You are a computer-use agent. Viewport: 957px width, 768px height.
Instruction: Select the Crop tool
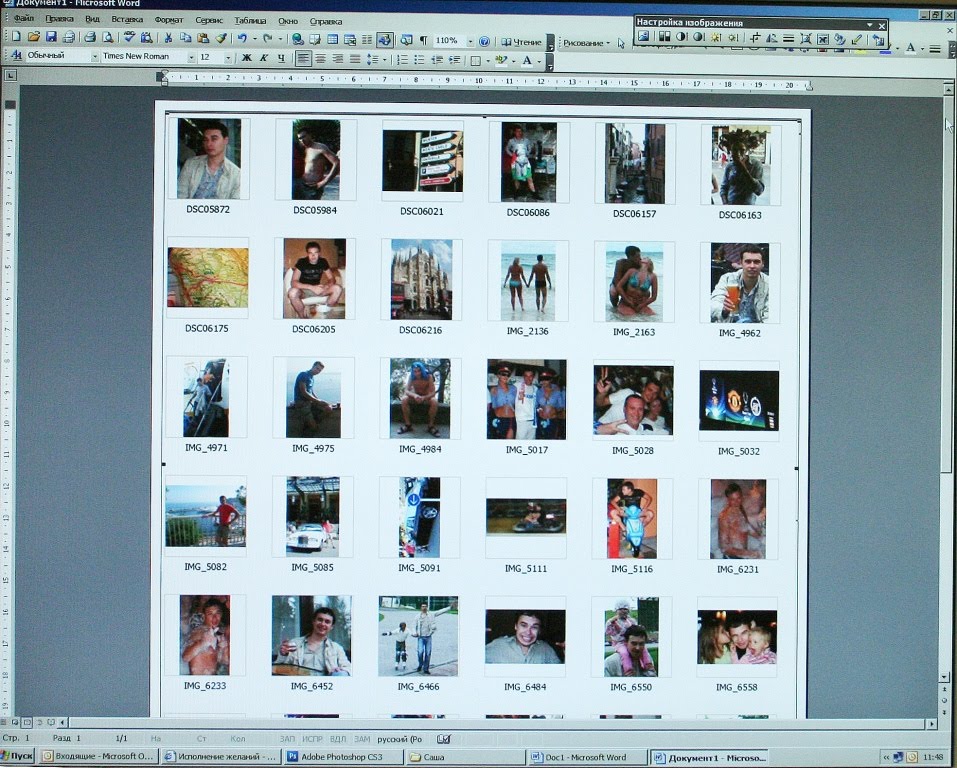pyautogui.click(x=755, y=38)
